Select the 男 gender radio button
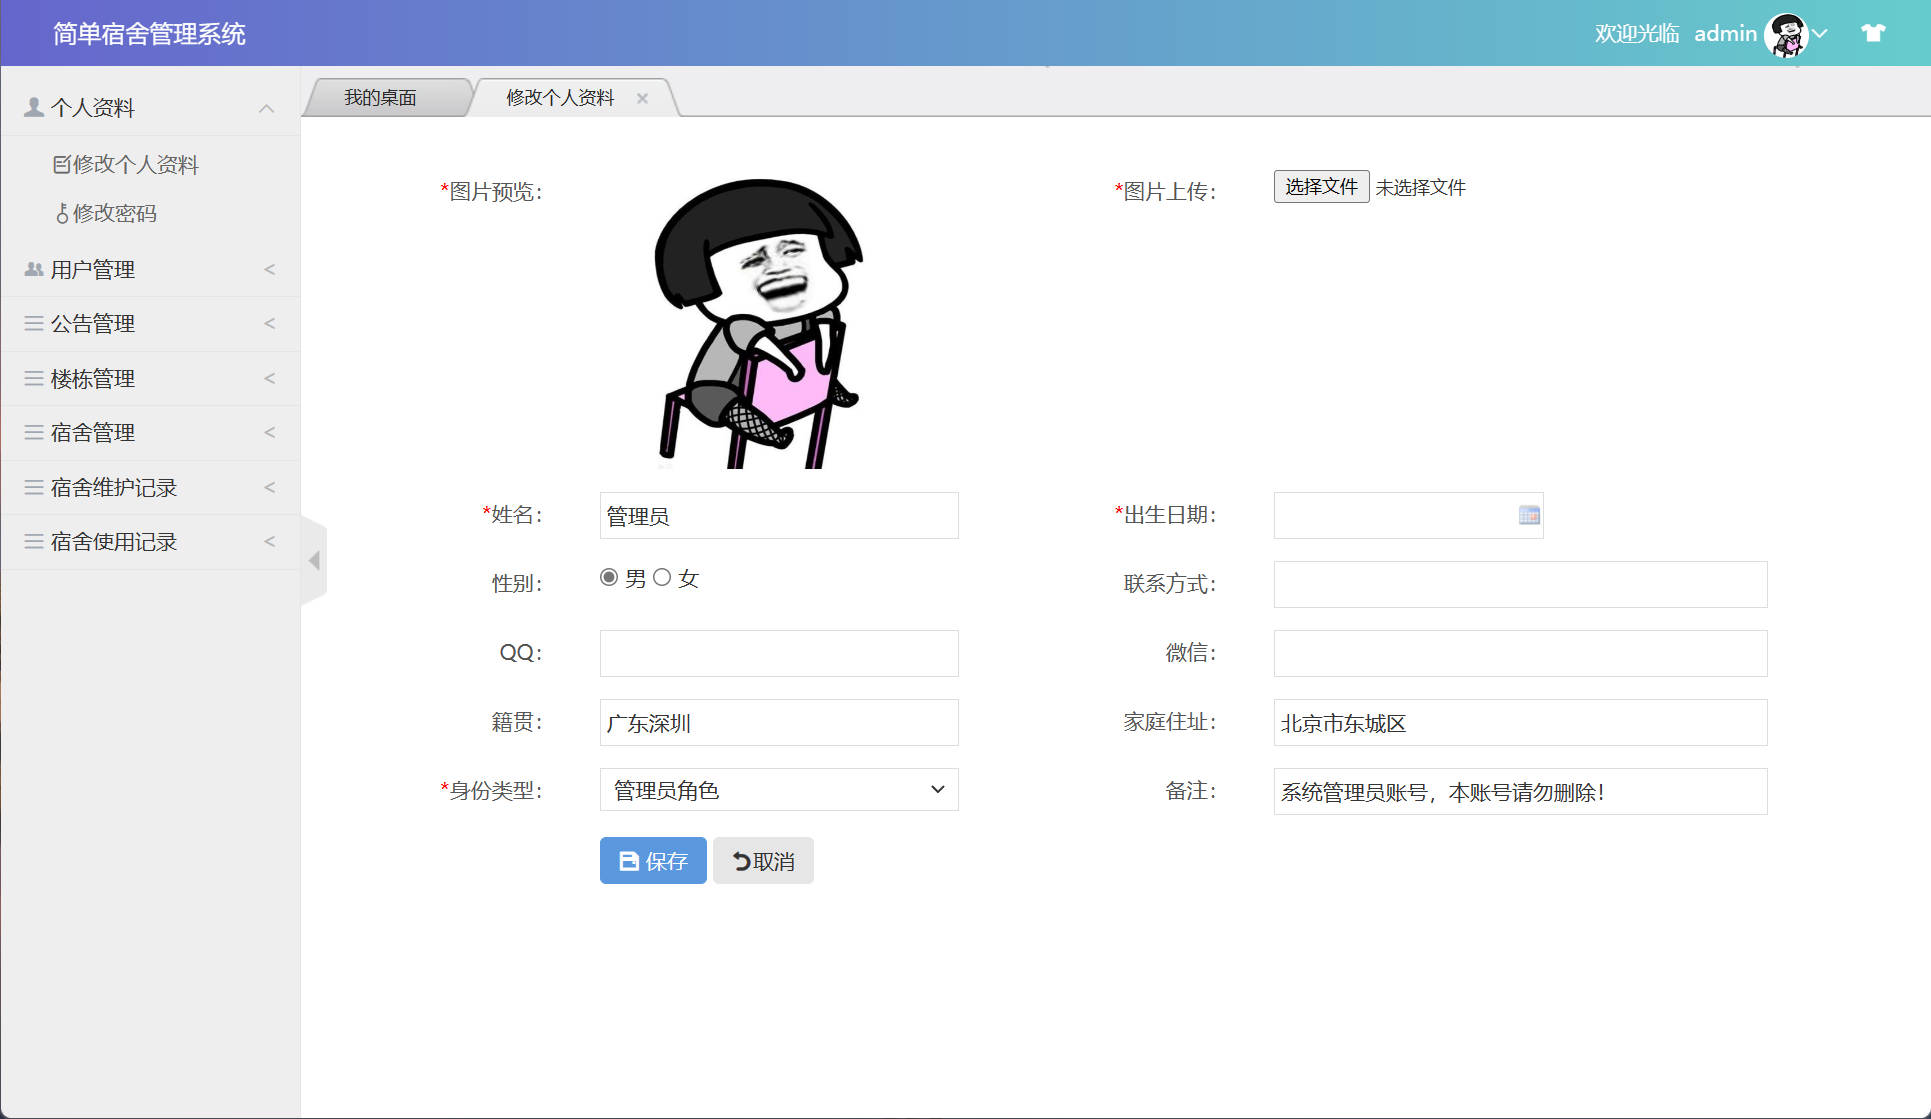 [608, 577]
